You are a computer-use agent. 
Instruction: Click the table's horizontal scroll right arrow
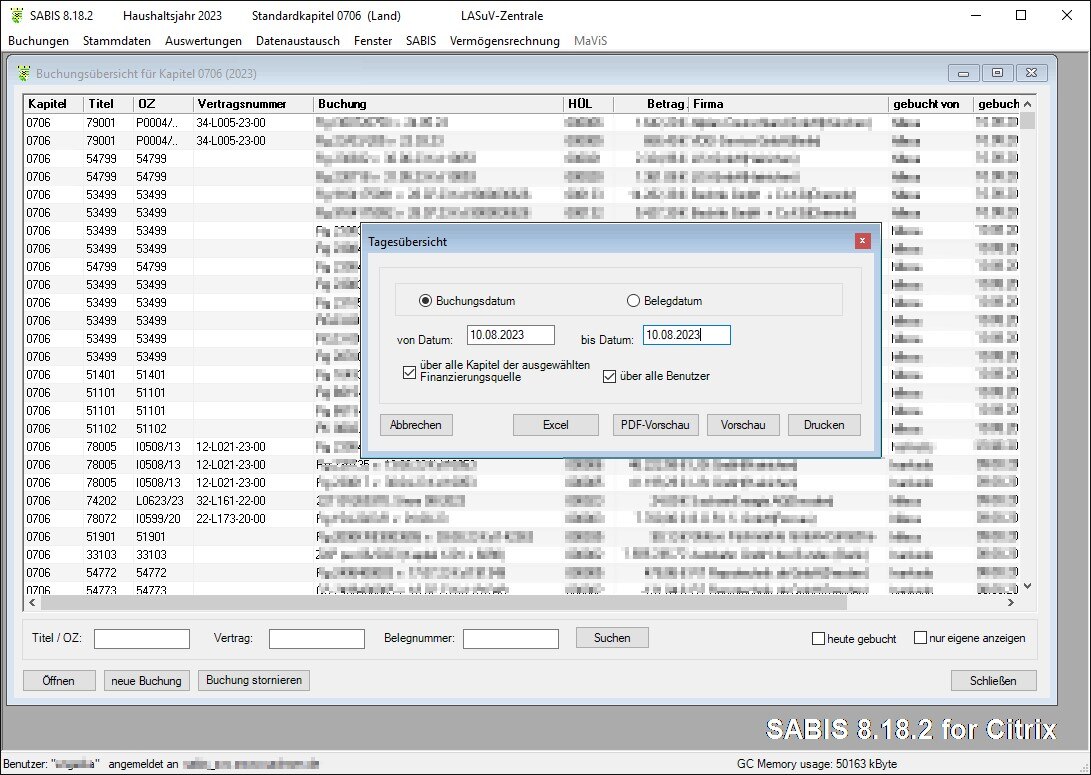1011,602
